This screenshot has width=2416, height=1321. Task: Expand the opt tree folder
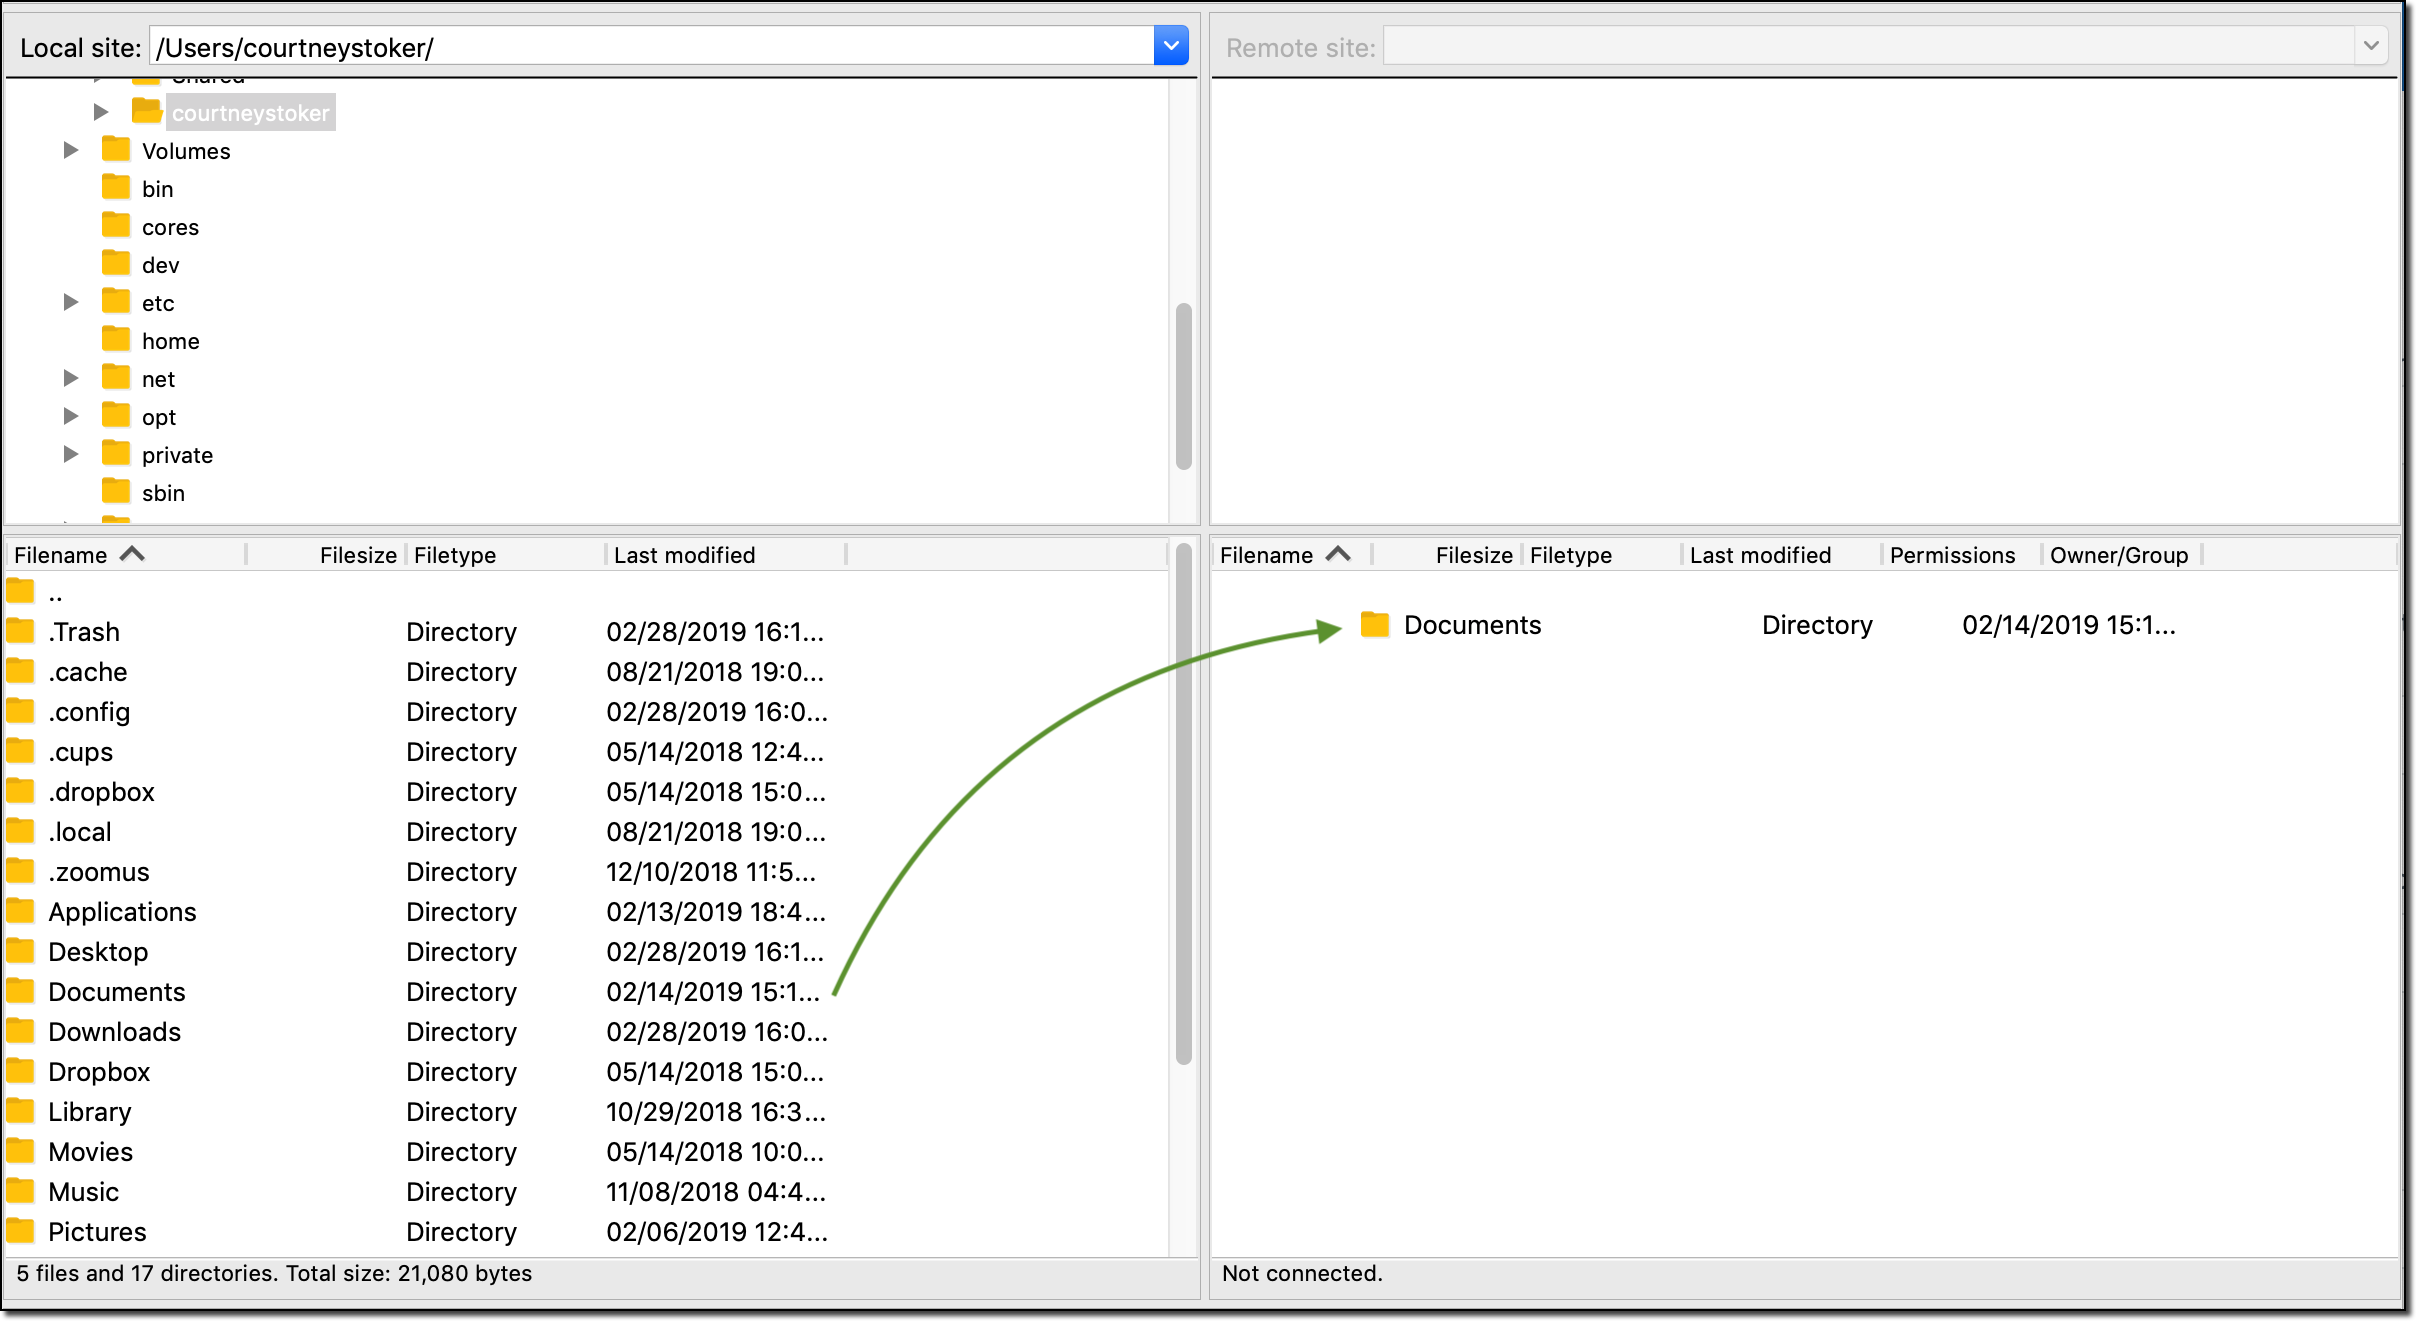click(71, 416)
